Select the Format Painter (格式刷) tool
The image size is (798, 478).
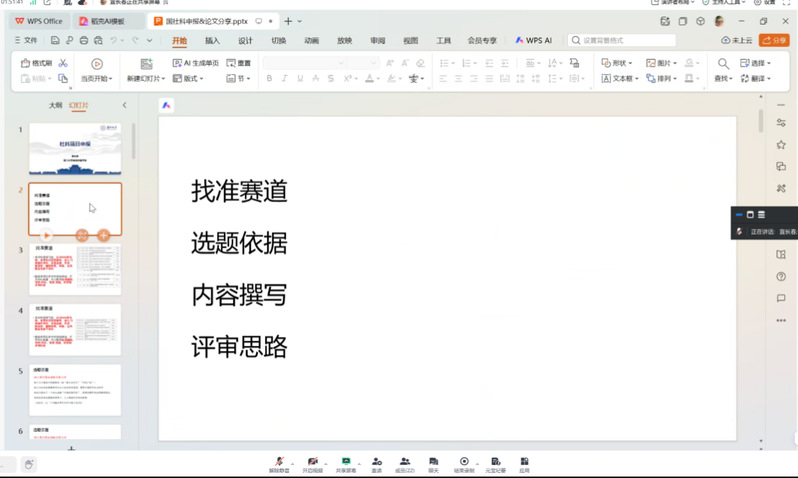coord(36,63)
